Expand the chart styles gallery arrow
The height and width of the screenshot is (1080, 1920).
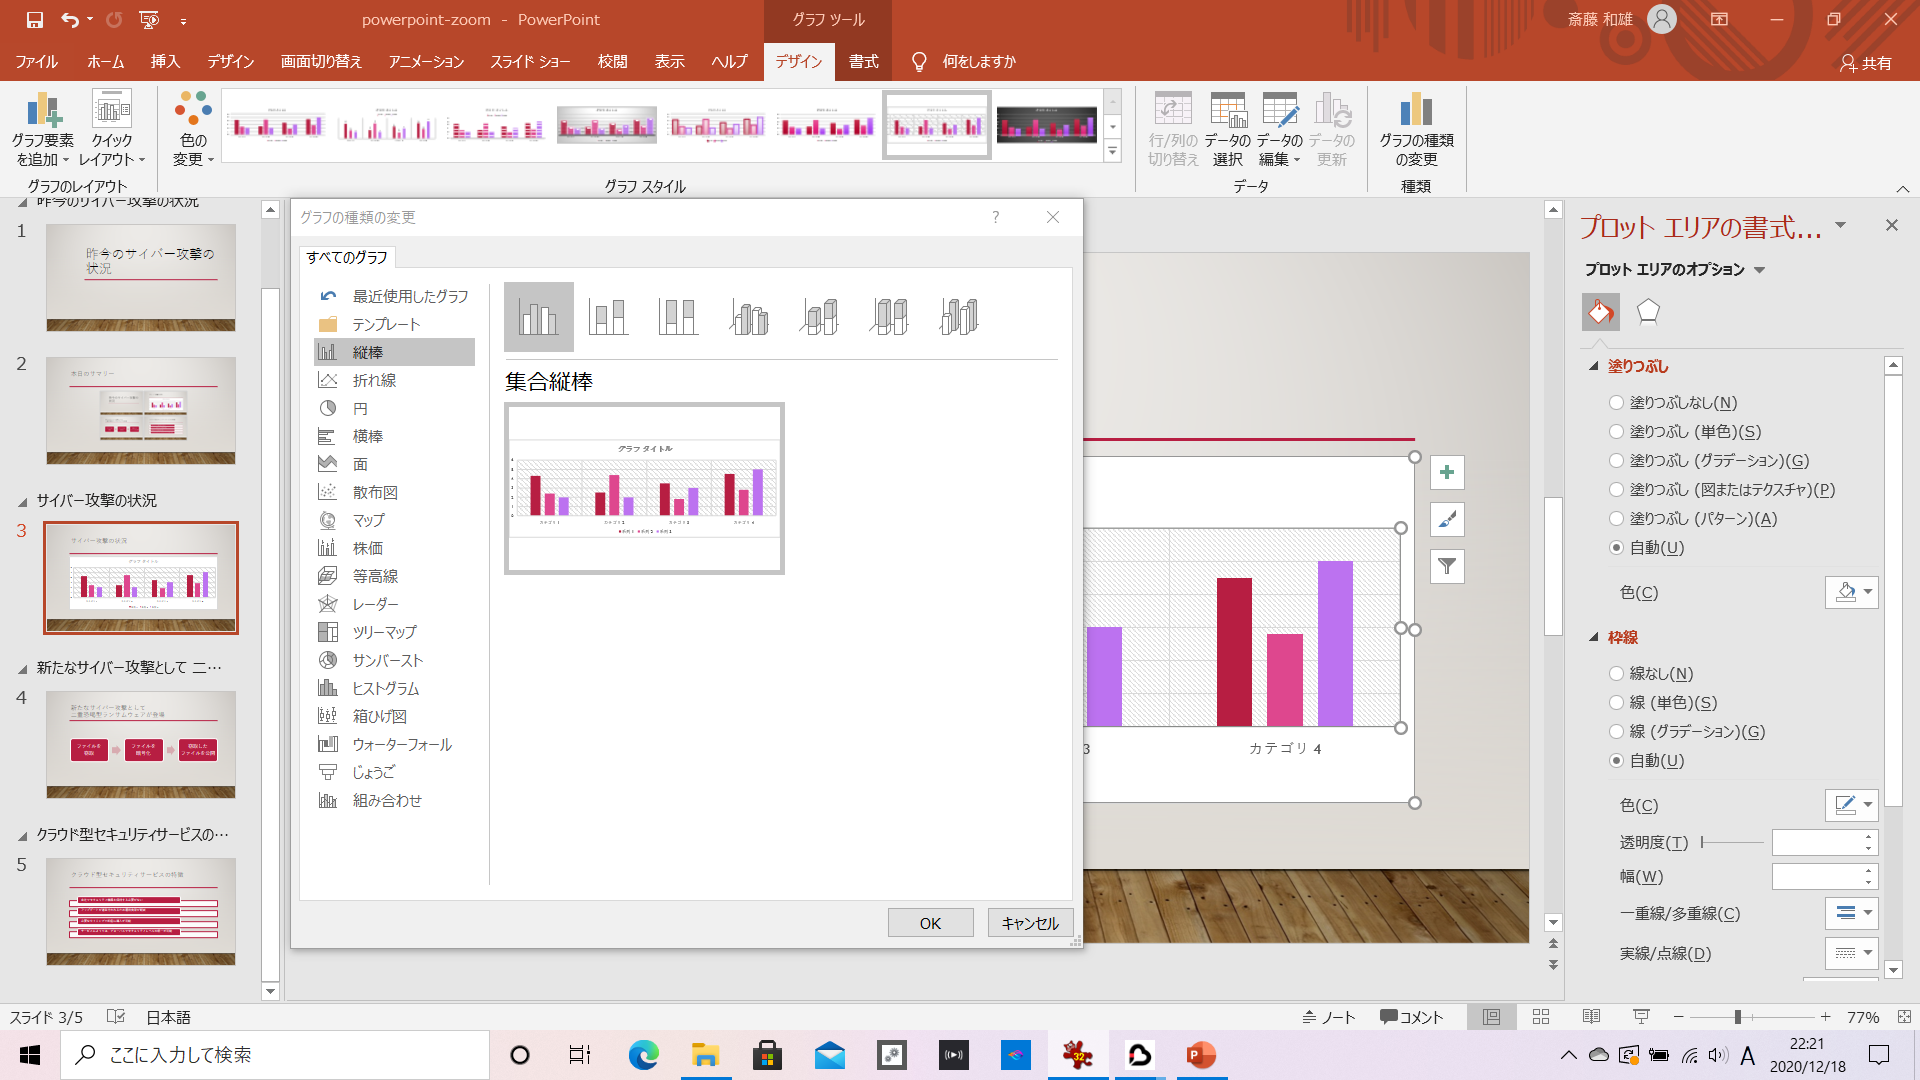pos(1113,151)
